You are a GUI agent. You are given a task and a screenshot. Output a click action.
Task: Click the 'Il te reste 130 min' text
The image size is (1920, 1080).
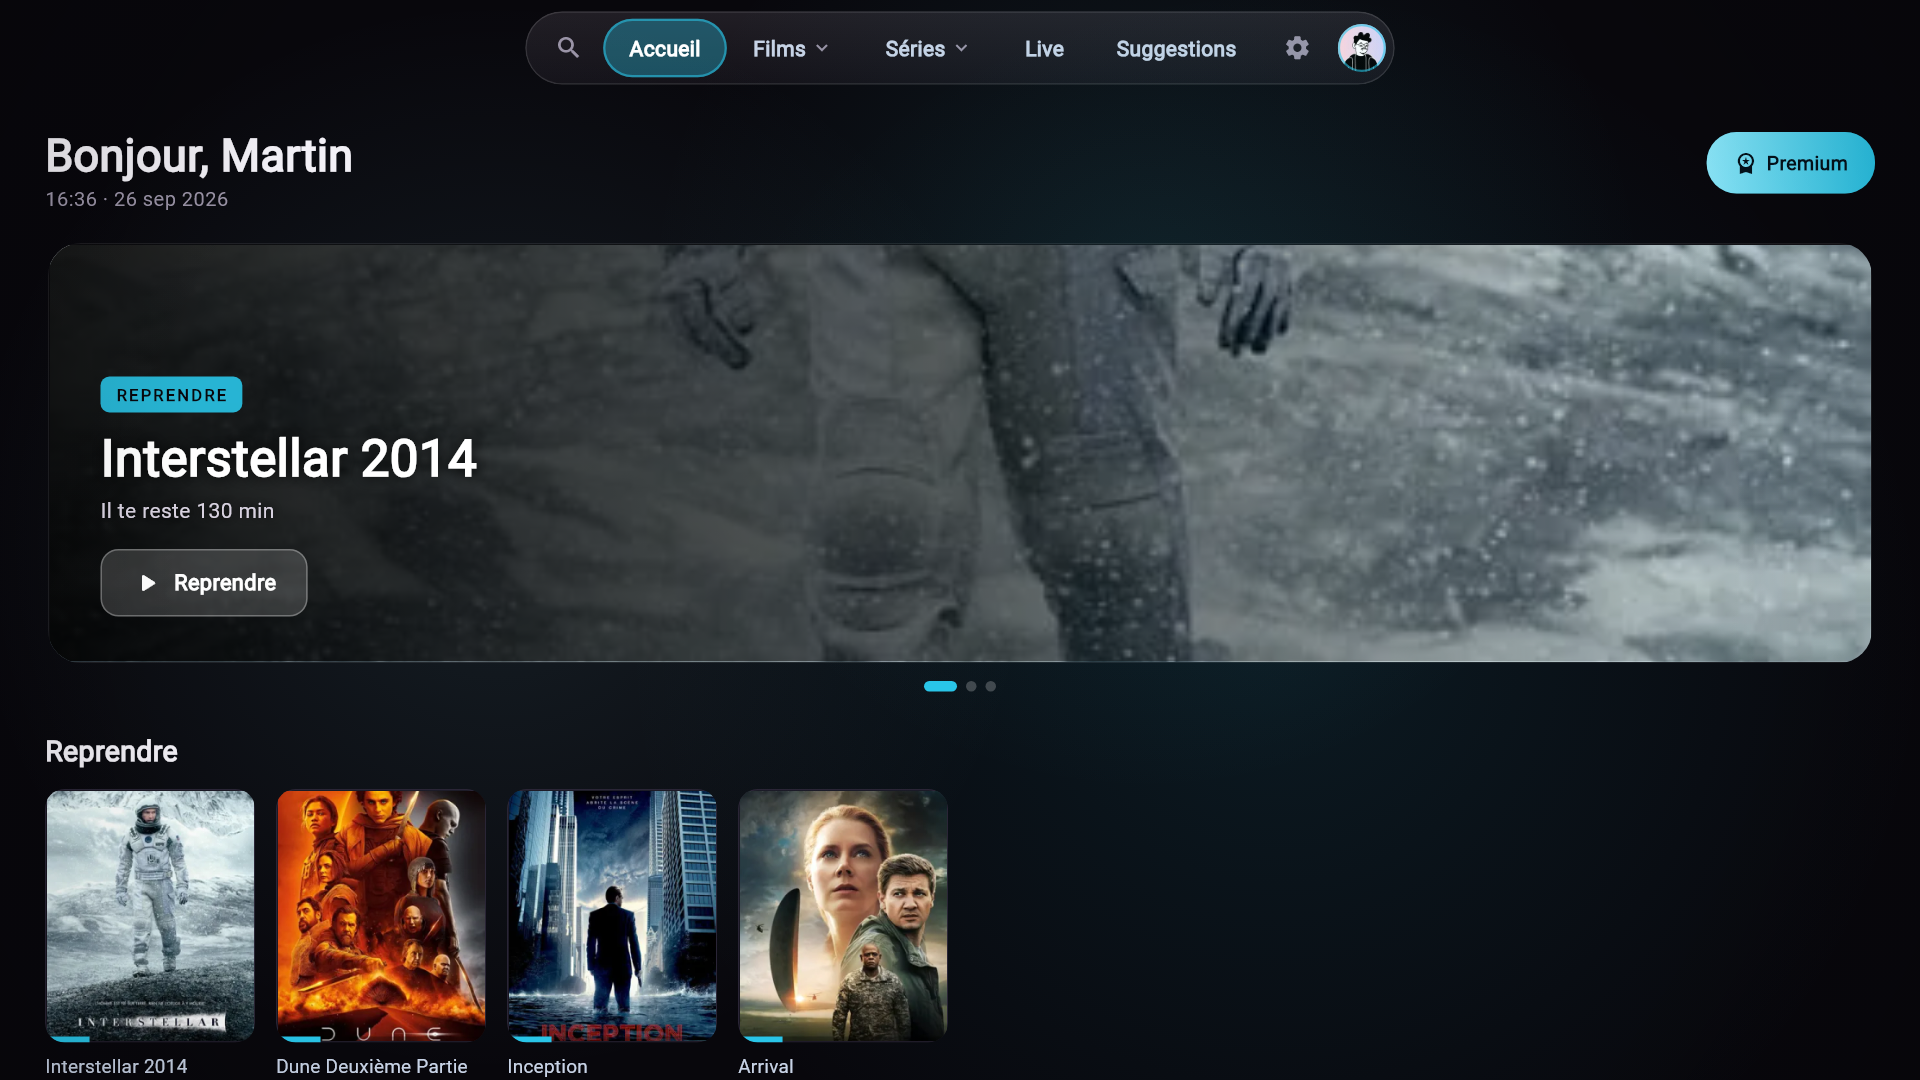coord(187,511)
